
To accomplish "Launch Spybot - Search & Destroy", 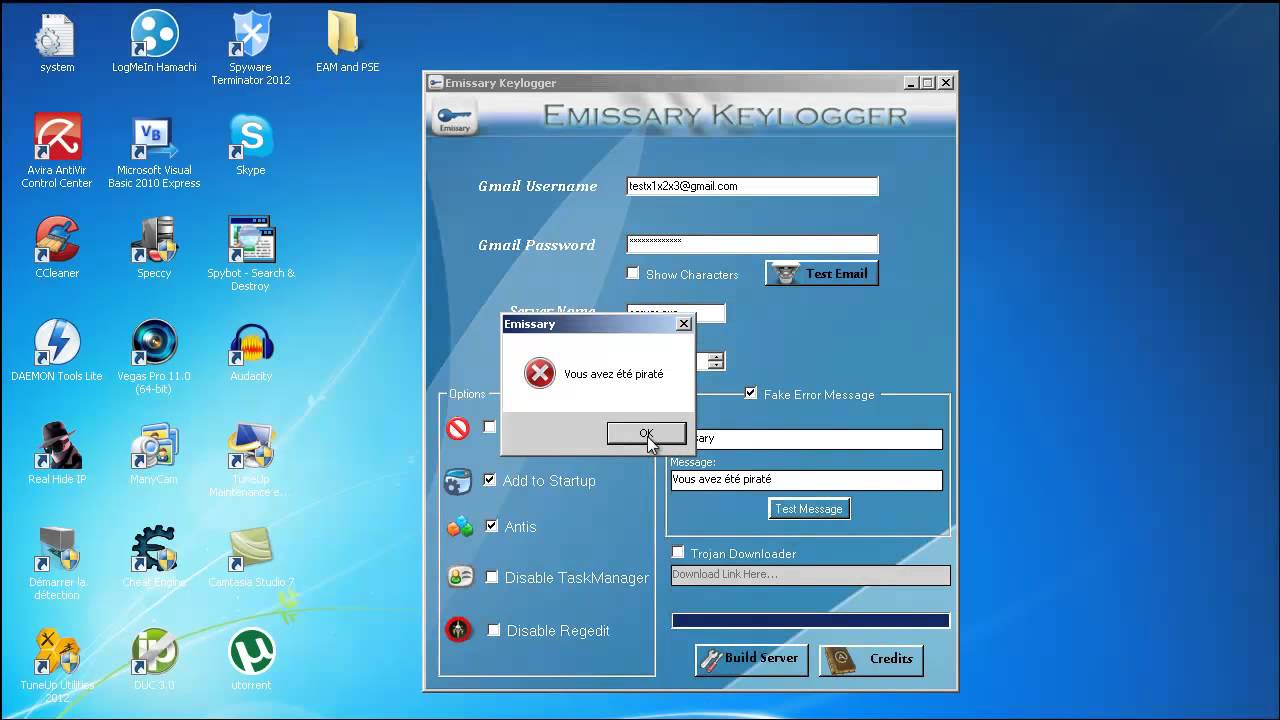I will [250, 254].
